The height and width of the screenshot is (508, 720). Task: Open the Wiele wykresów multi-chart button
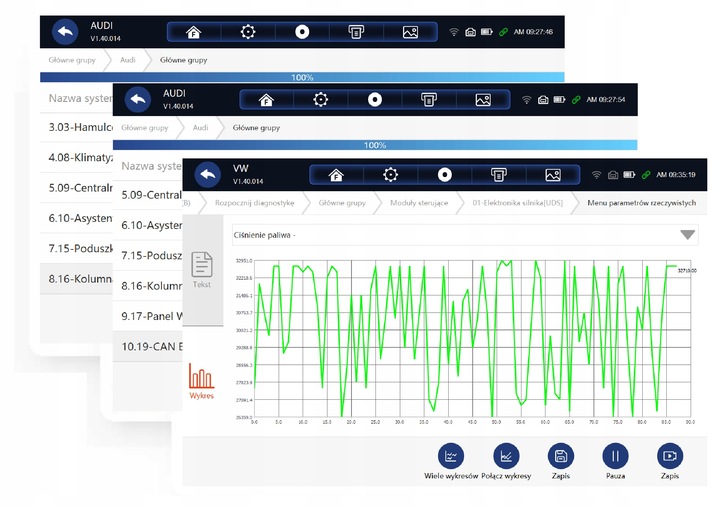click(x=451, y=456)
